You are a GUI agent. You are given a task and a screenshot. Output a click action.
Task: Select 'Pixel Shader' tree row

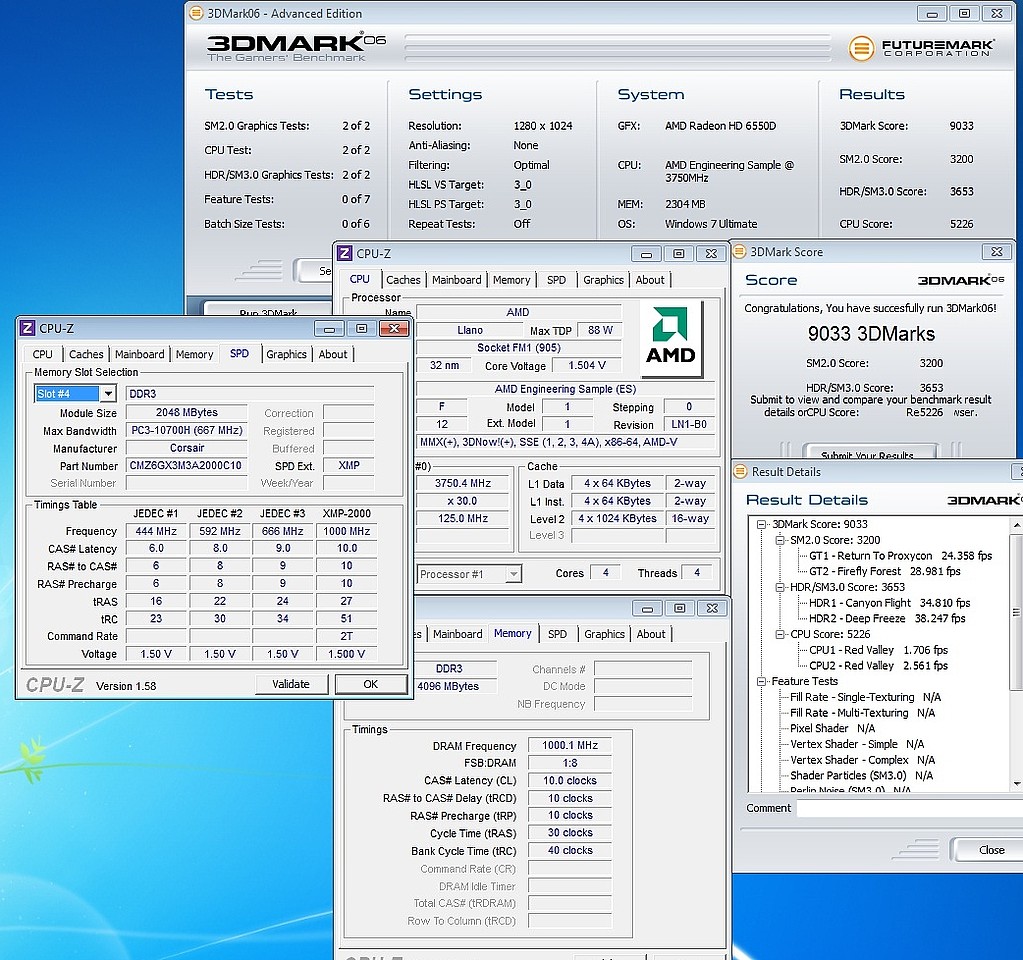832,728
